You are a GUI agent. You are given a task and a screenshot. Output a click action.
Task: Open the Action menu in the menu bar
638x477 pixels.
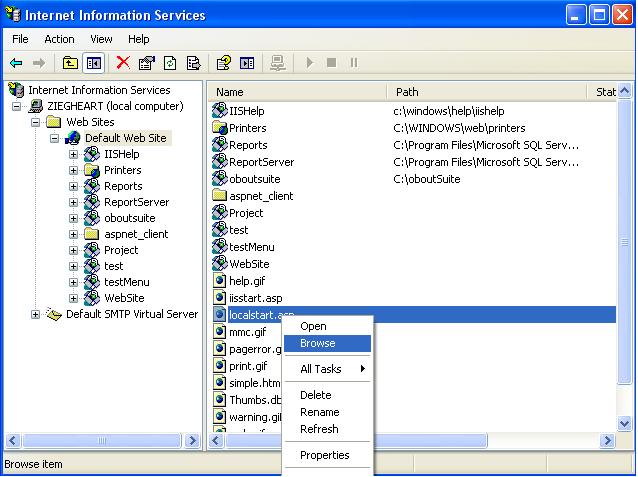click(59, 39)
